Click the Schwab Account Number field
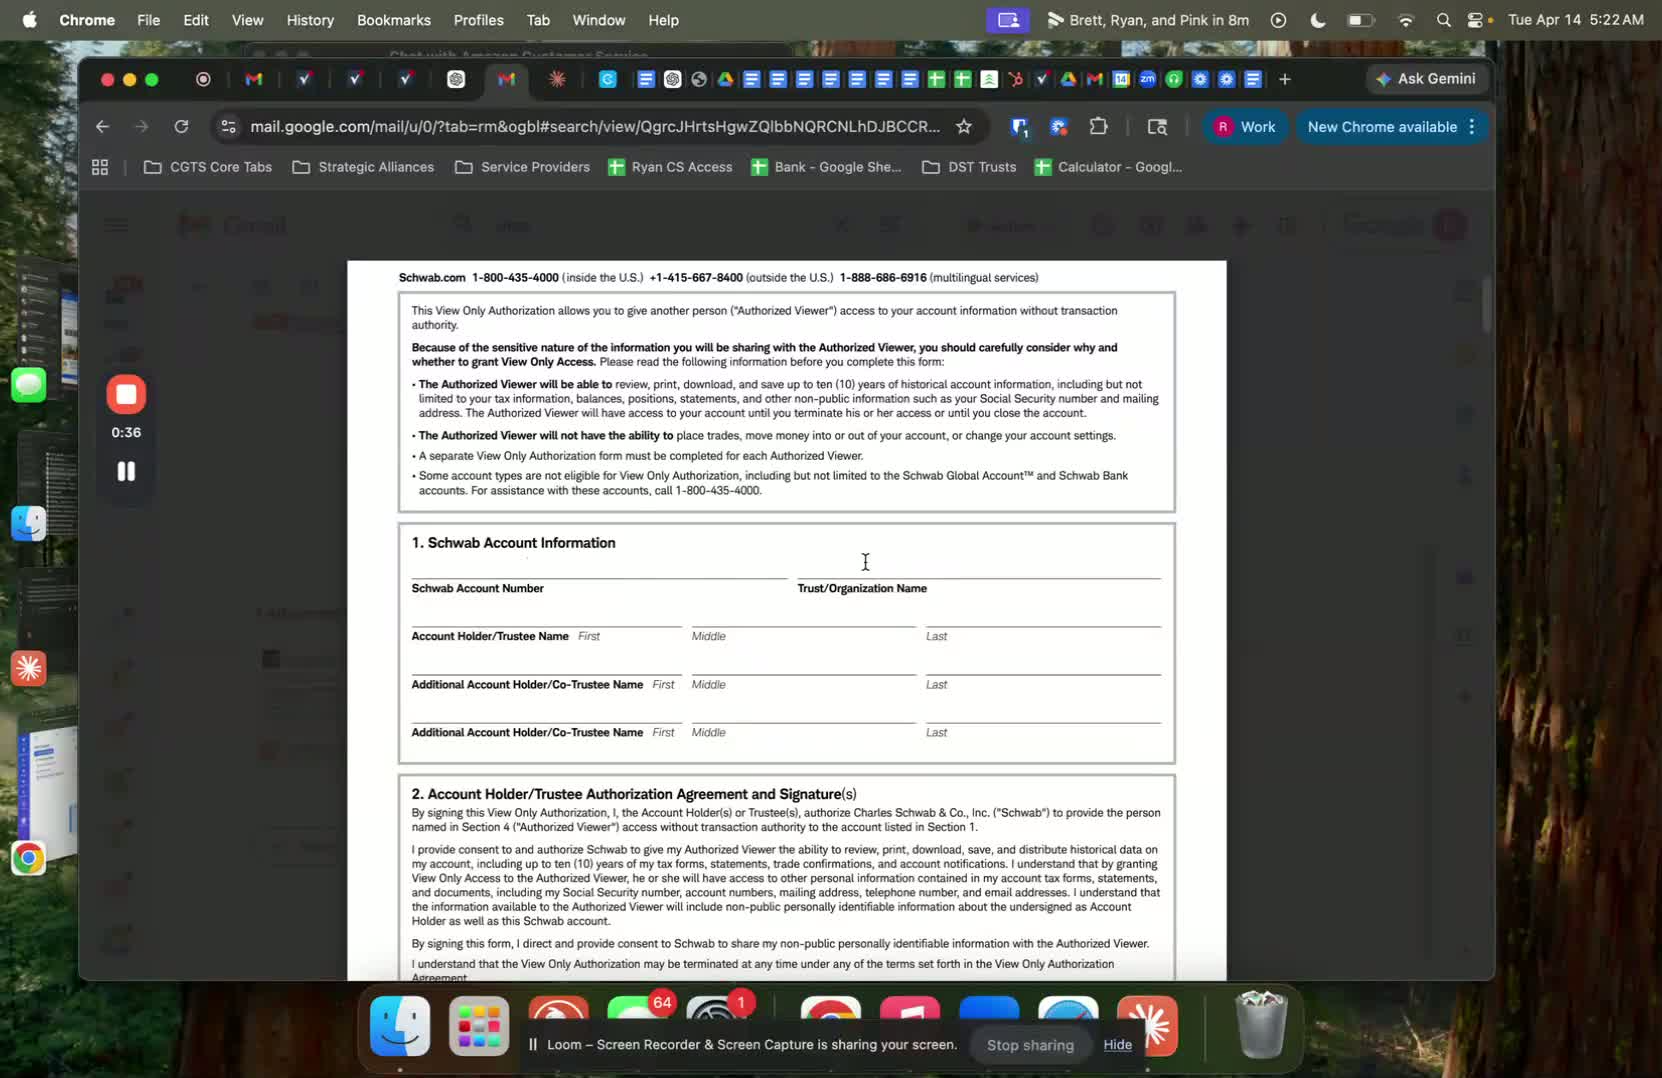Screen dimensions: 1662x1078 [x=599, y=567]
